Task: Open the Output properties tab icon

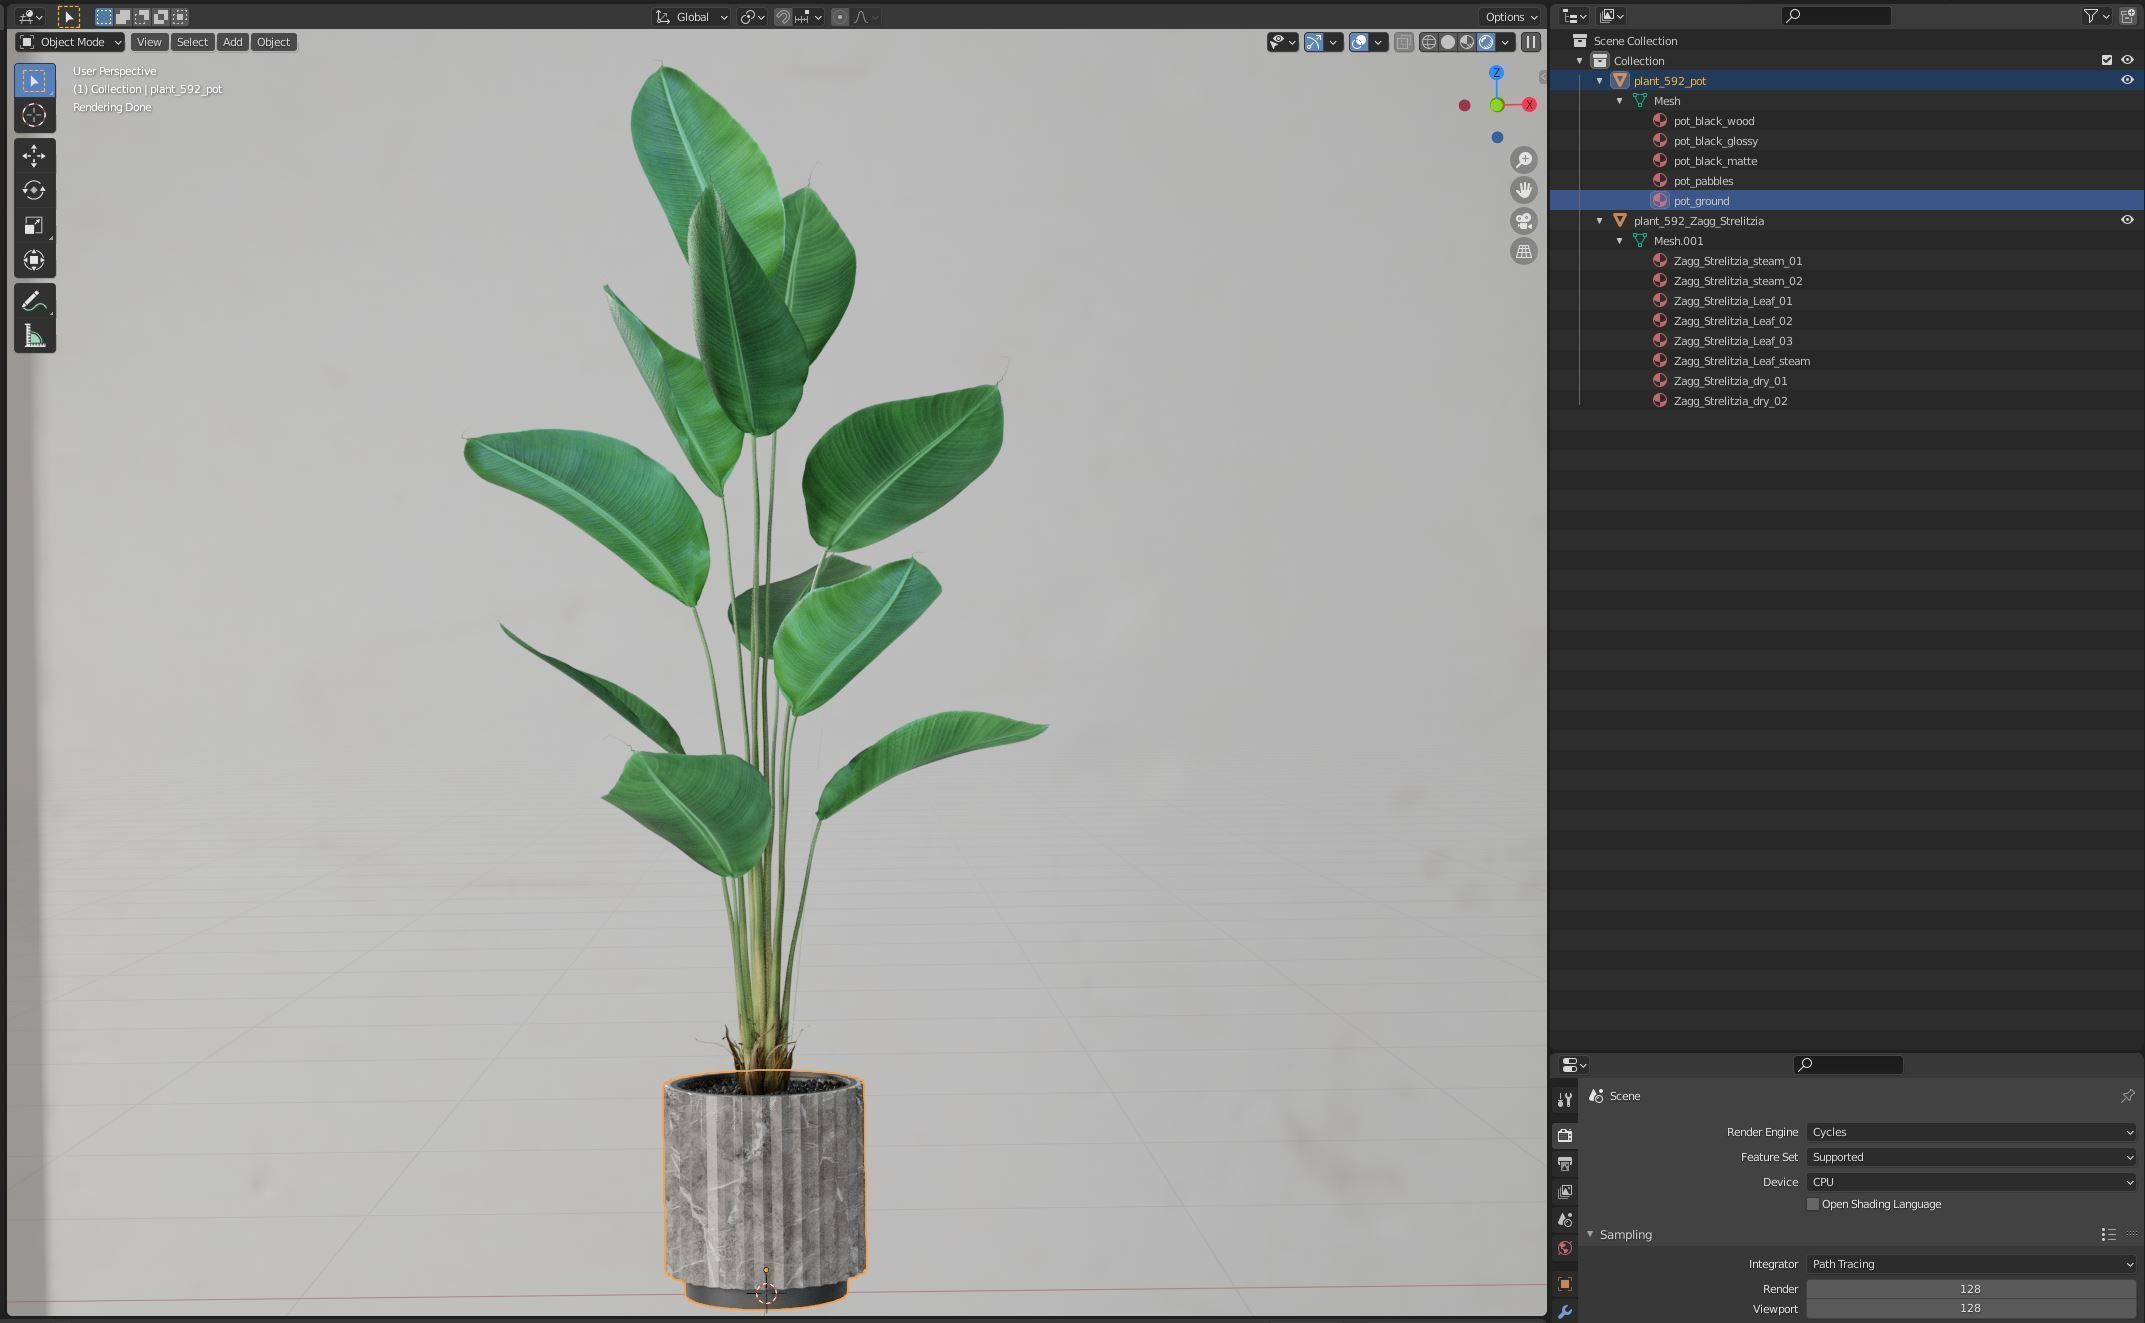Action: (1565, 1164)
